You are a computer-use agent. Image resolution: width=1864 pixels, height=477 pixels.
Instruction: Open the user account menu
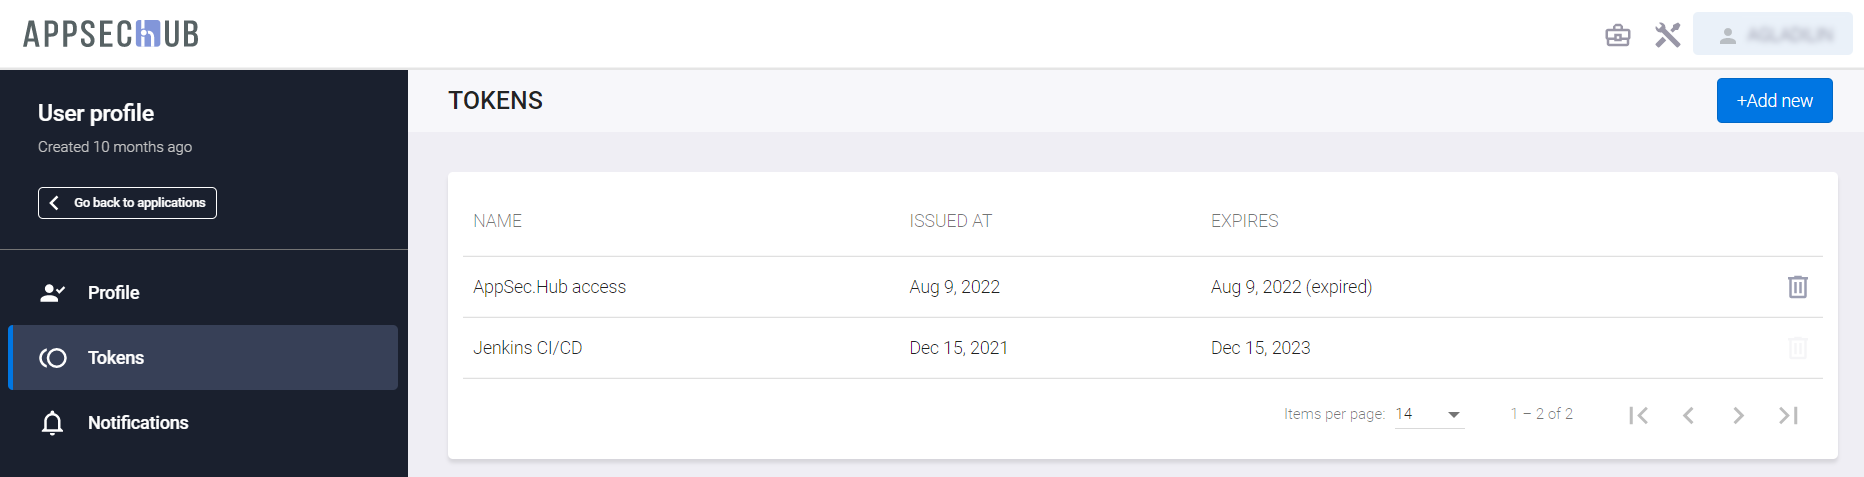click(x=1772, y=35)
